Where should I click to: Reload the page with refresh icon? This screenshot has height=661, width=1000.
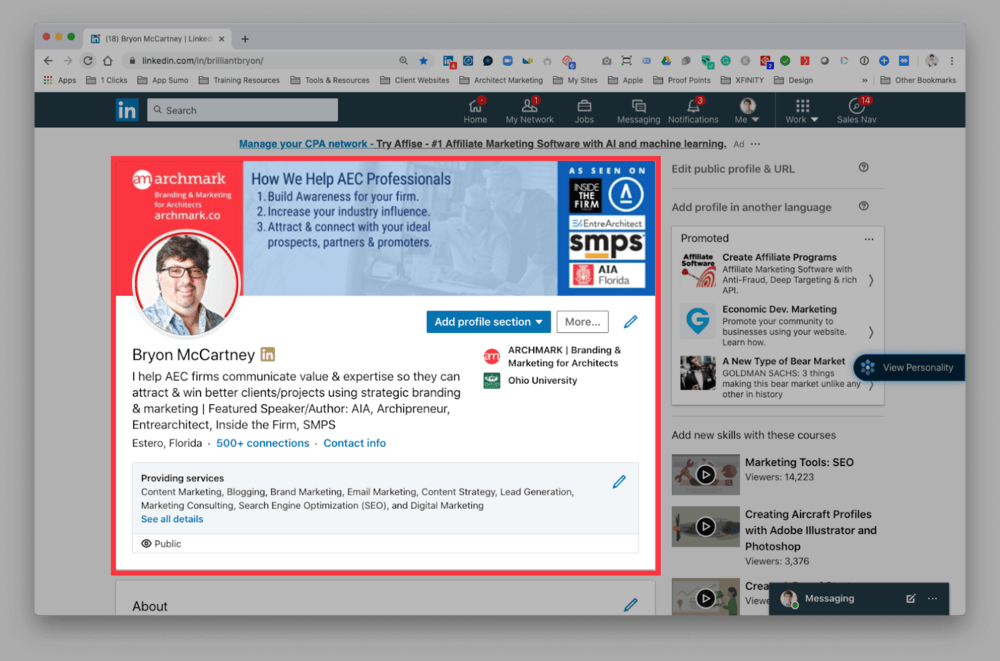pyautogui.click(x=88, y=61)
